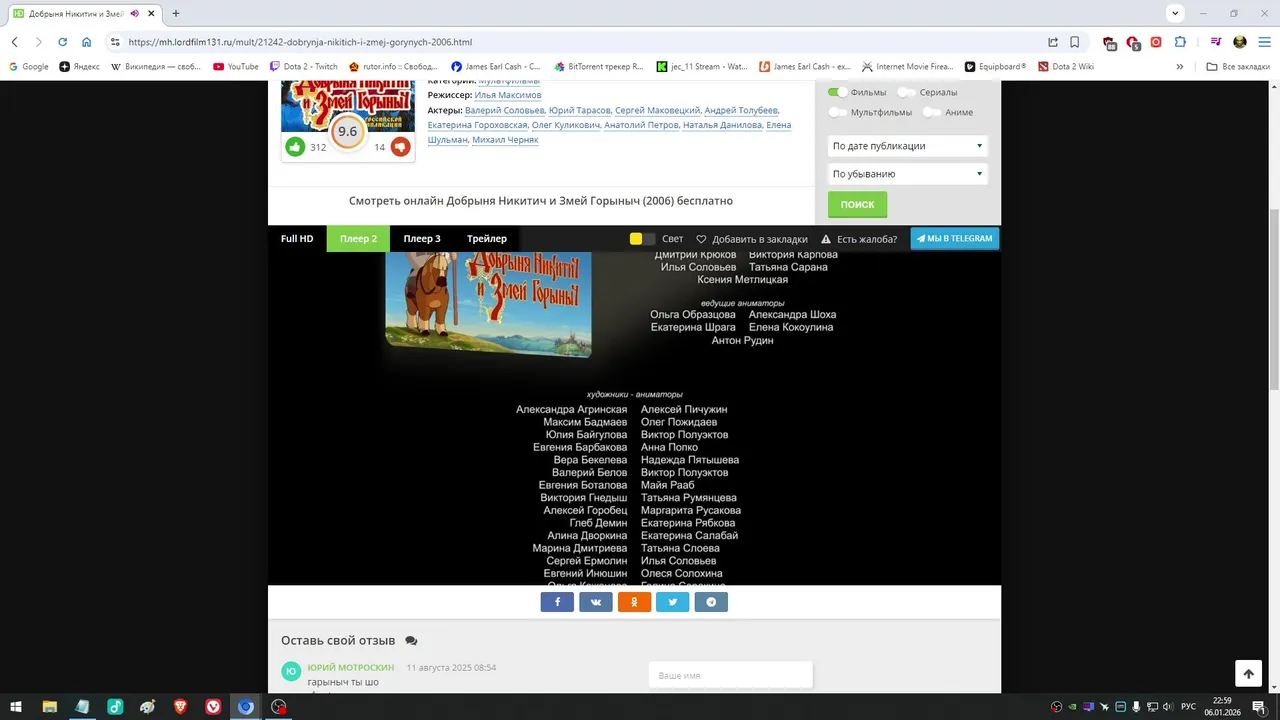1280x720 pixels.
Task: Click the scroll-to-top arrow button
Action: pyautogui.click(x=1248, y=674)
